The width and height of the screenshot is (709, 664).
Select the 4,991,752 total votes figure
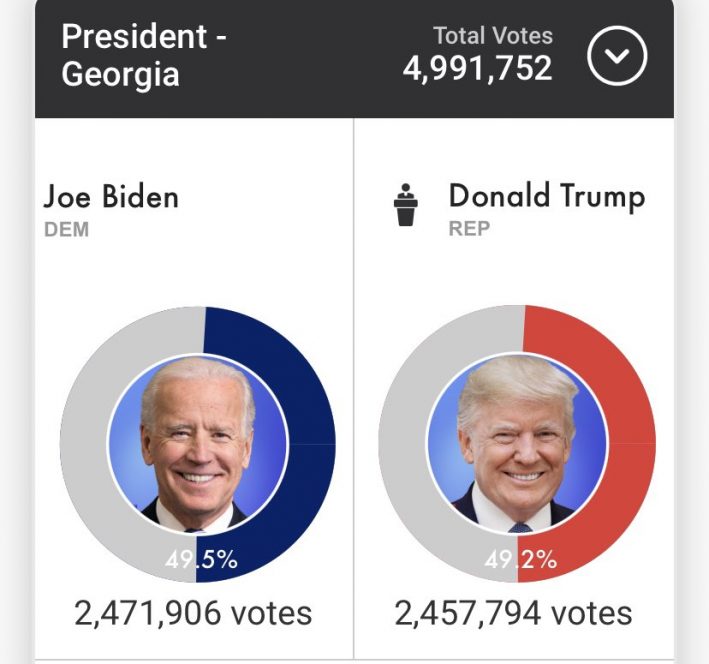pos(477,69)
